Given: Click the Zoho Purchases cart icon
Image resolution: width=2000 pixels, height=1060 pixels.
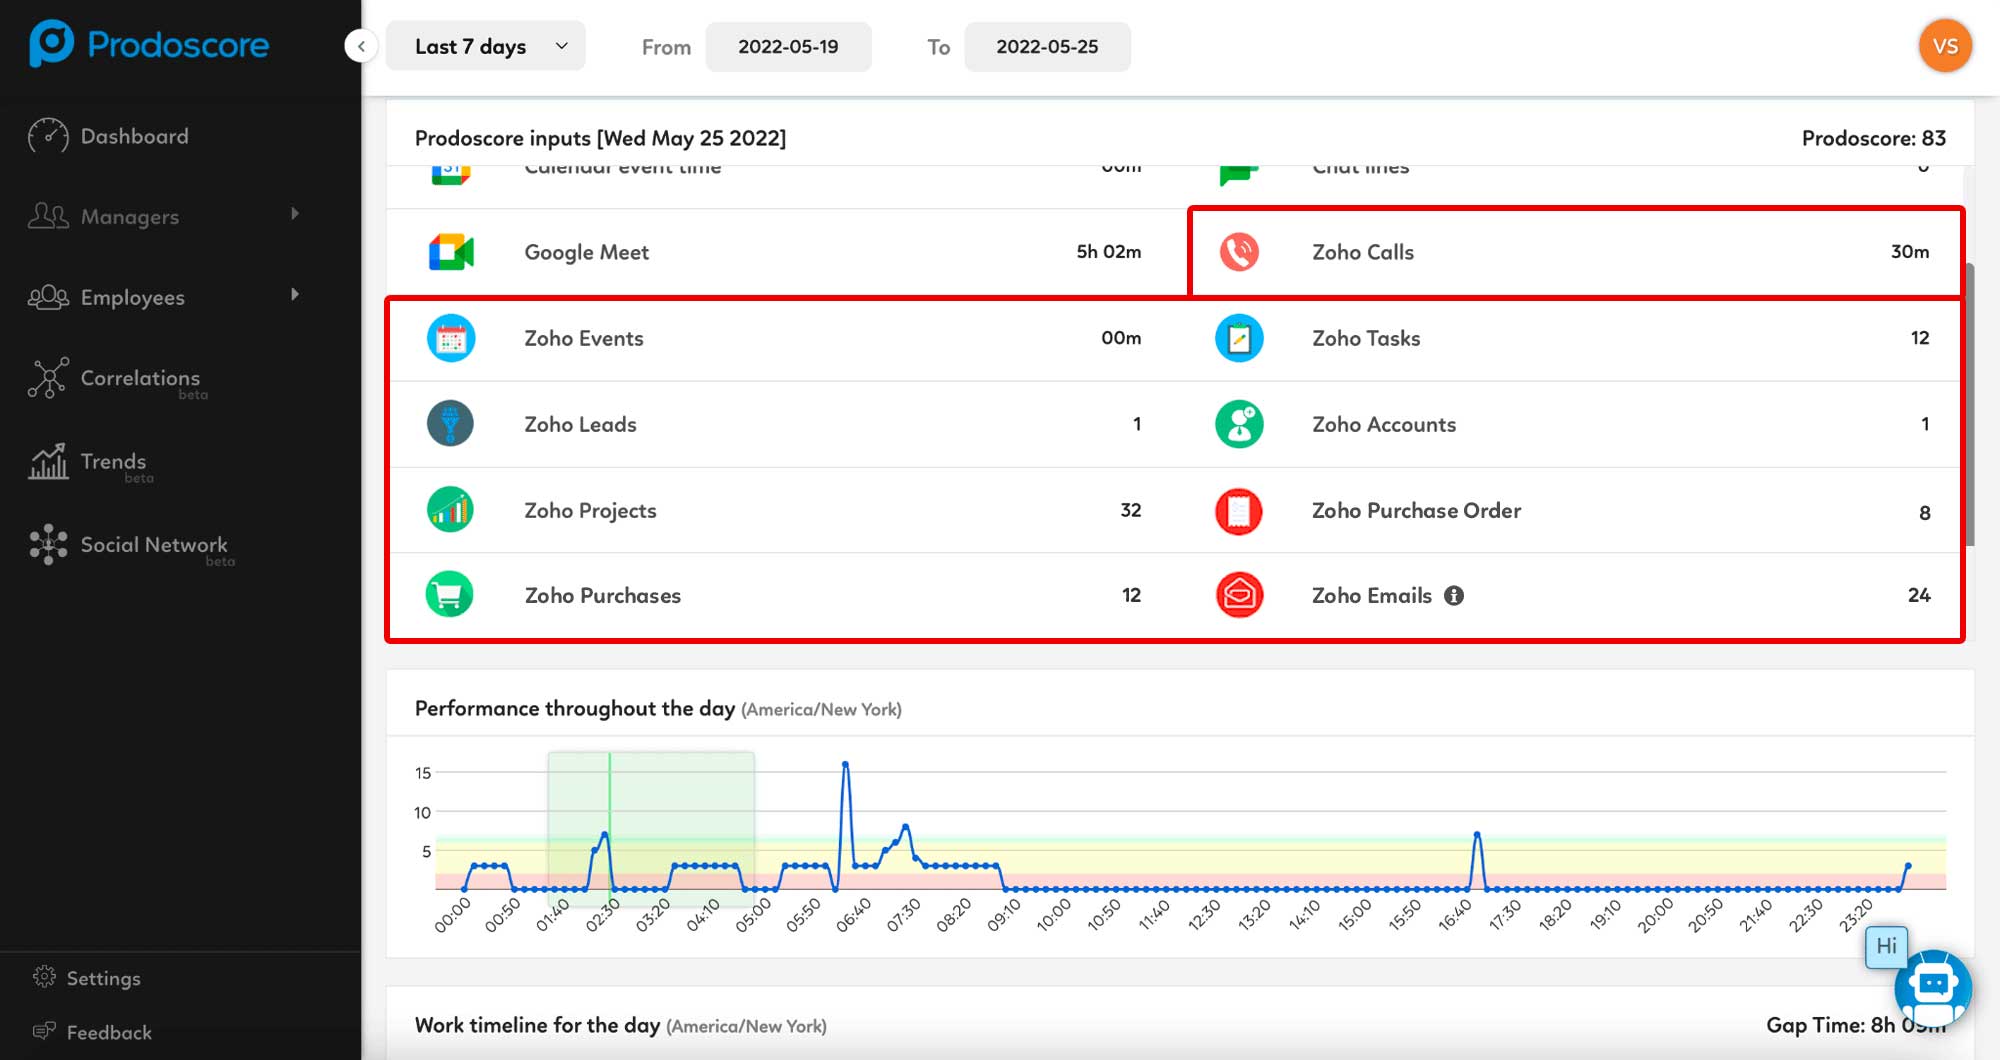Looking at the screenshot, I should [451, 595].
